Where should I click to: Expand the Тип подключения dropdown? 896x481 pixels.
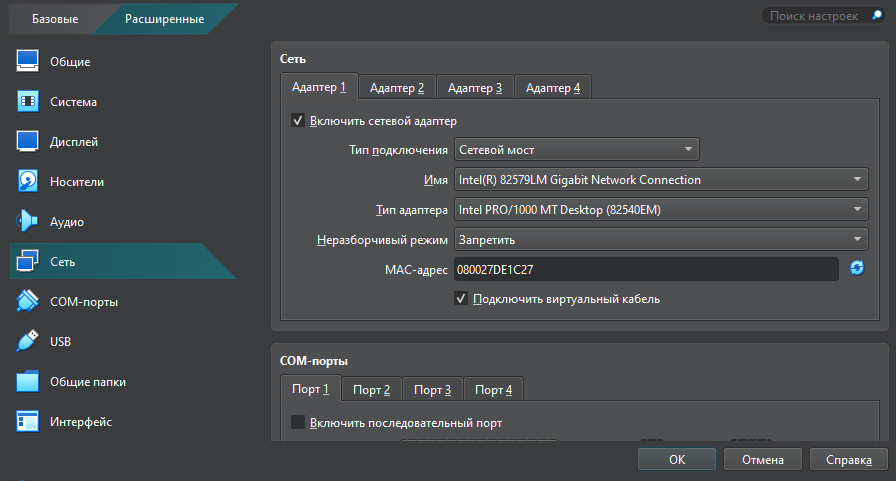tap(576, 150)
